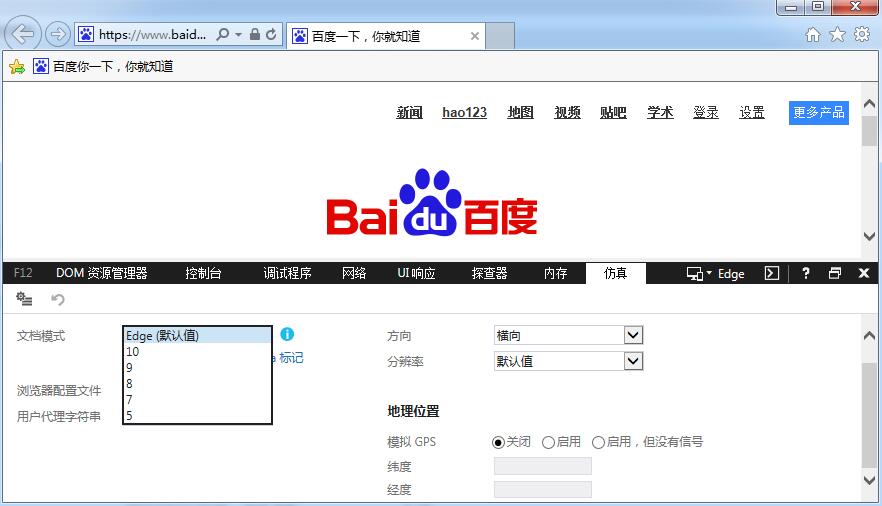The image size is (882, 506).
Task: Close the Baidu browser tab
Action: tap(475, 36)
